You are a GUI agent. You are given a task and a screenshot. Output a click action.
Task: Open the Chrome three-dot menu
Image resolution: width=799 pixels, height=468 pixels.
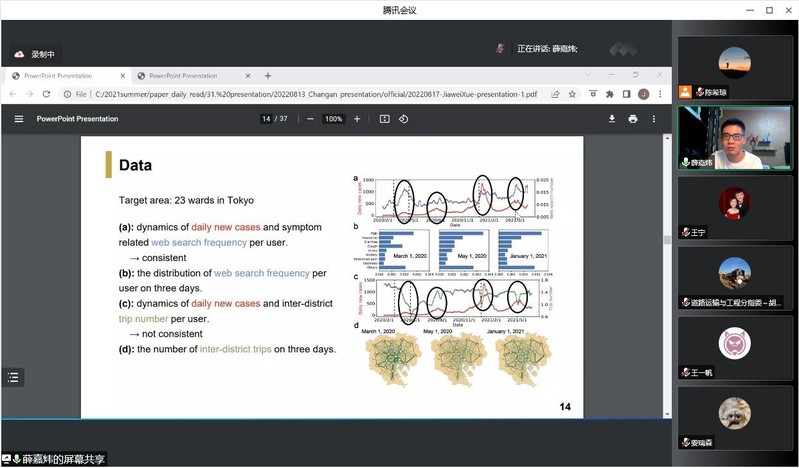(659, 94)
